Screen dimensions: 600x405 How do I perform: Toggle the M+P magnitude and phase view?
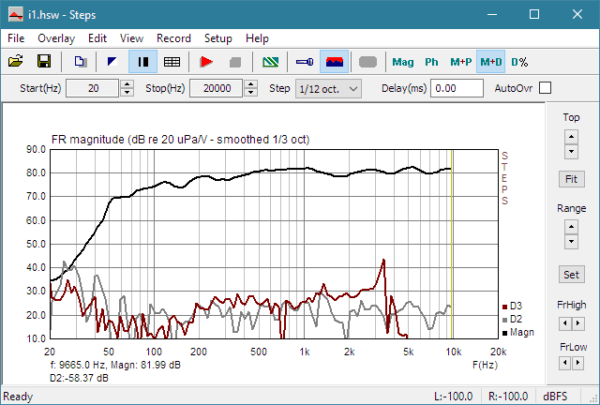click(x=460, y=62)
